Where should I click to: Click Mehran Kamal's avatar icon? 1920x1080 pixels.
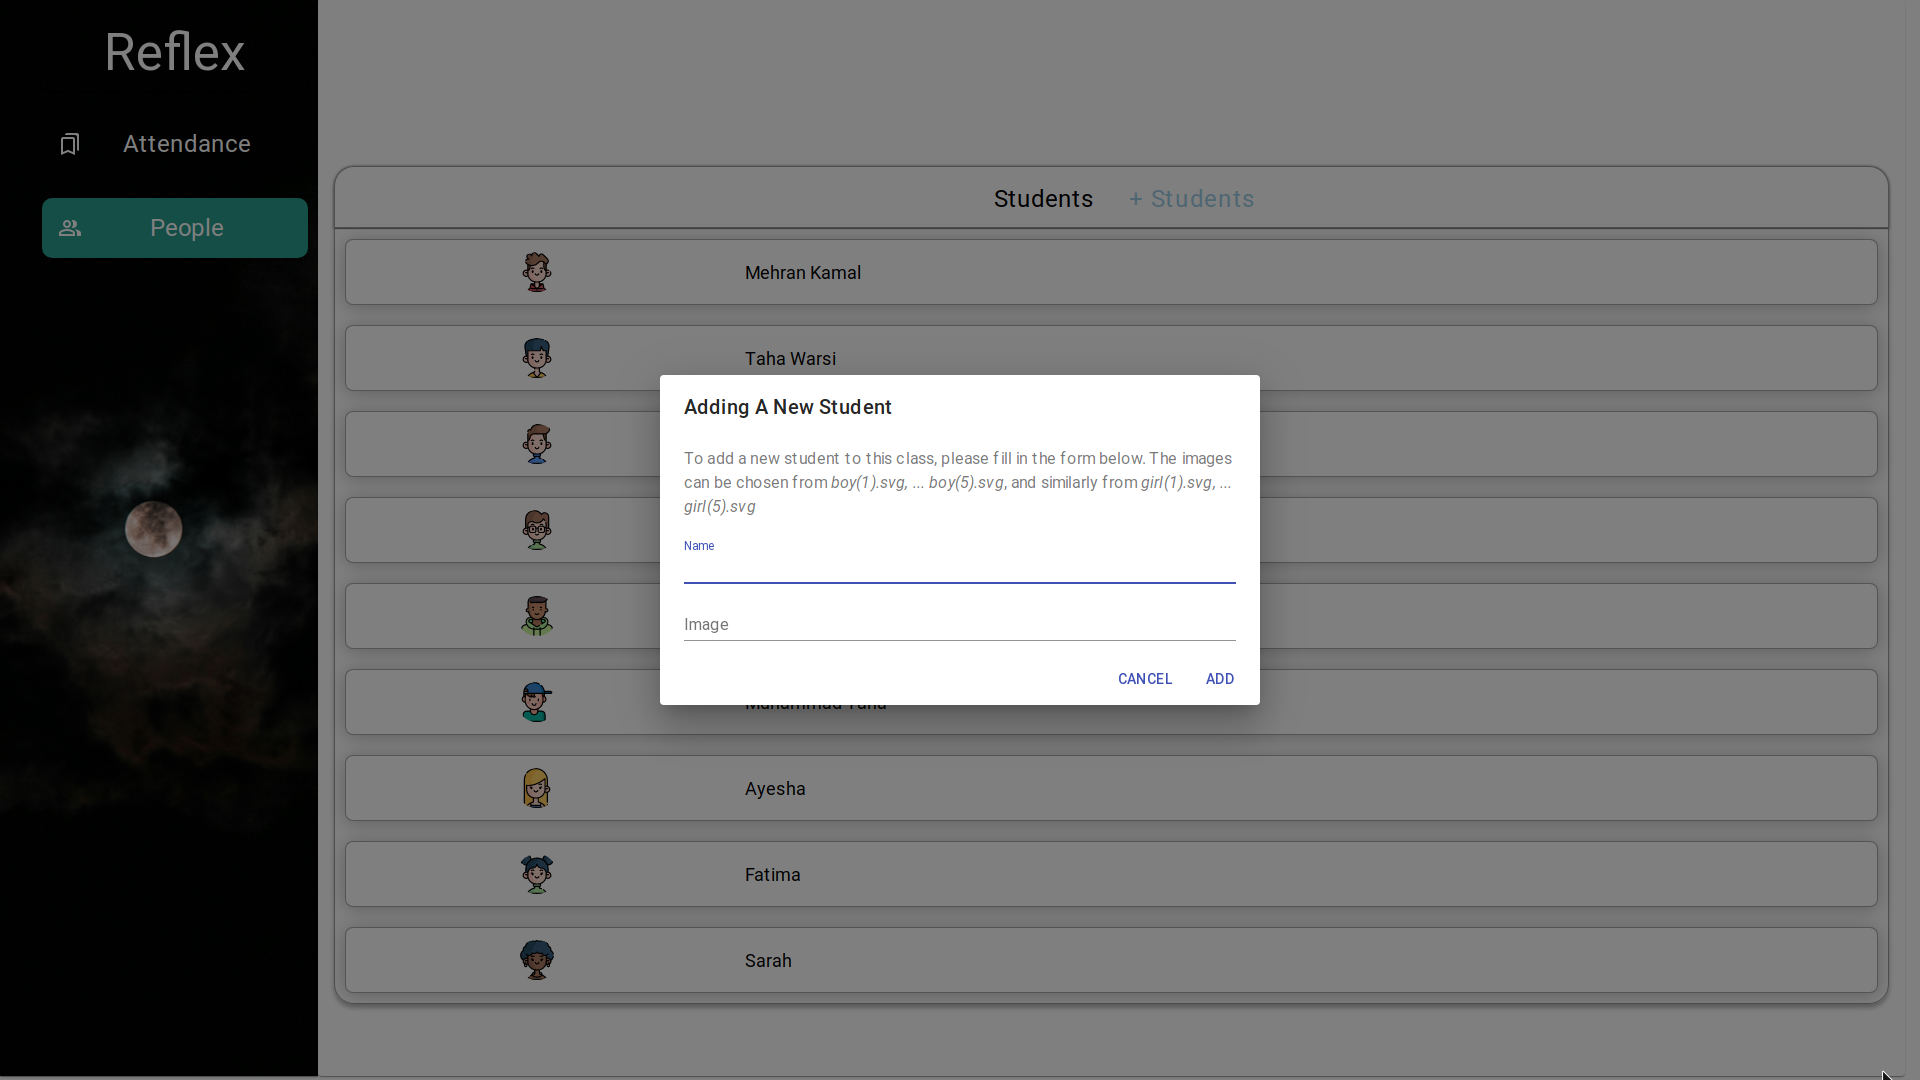click(x=537, y=272)
